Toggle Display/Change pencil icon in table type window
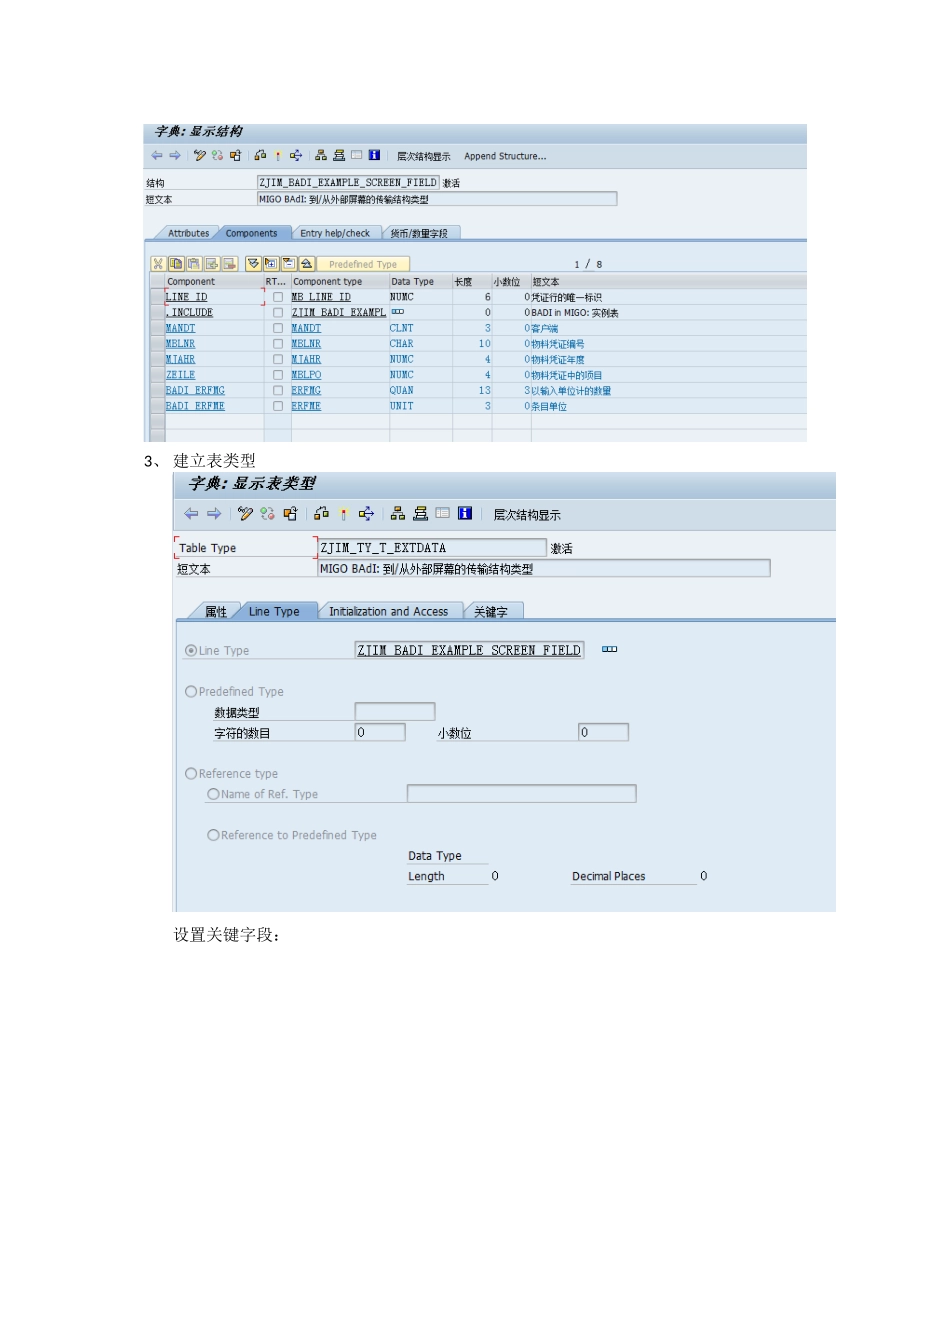 point(245,514)
